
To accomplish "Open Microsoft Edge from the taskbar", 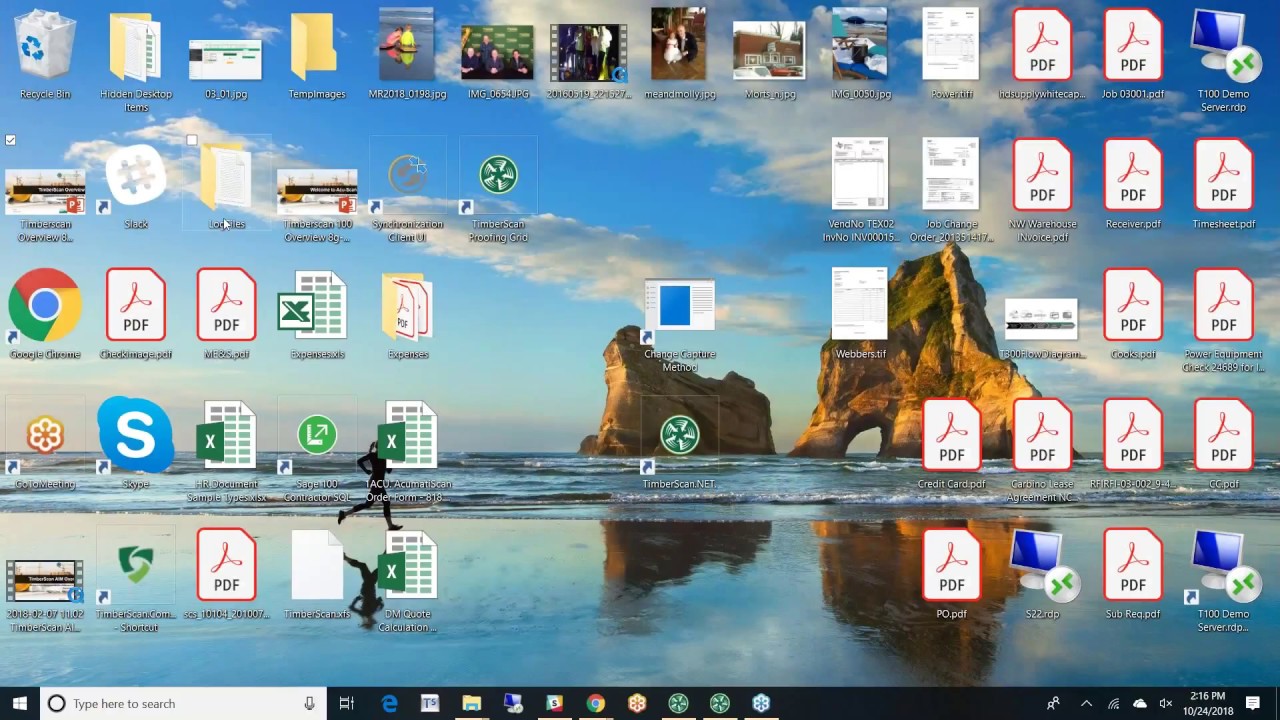I will 389,703.
